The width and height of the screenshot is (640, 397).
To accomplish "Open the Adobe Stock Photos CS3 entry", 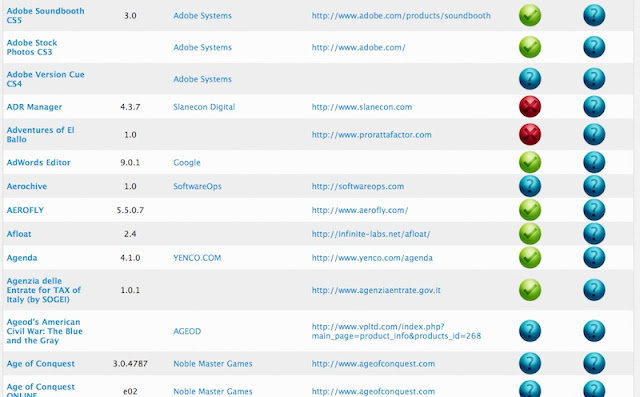I will tap(32, 47).
